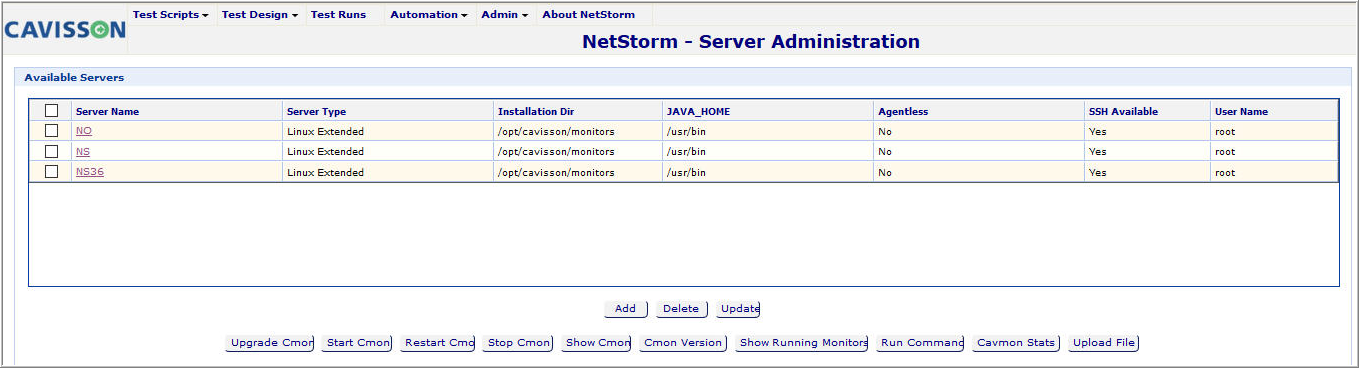Expand the Test Design menu
The height and width of the screenshot is (368, 1359).
260,15
